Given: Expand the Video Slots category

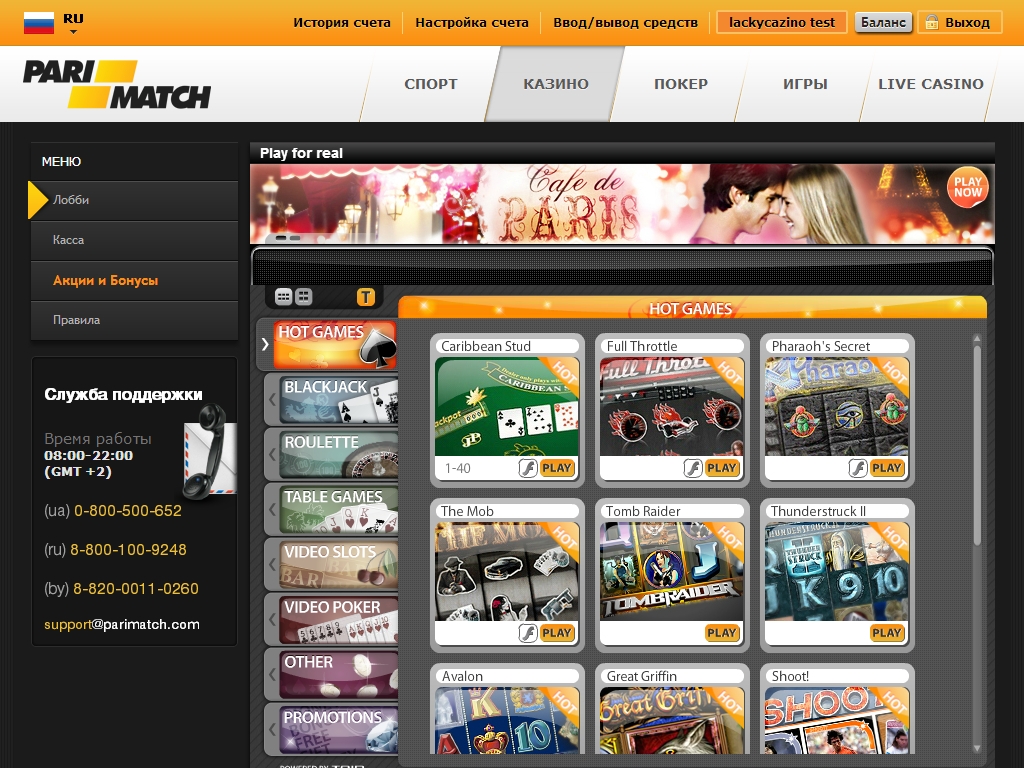Looking at the screenshot, I should click(x=330, y=564).
